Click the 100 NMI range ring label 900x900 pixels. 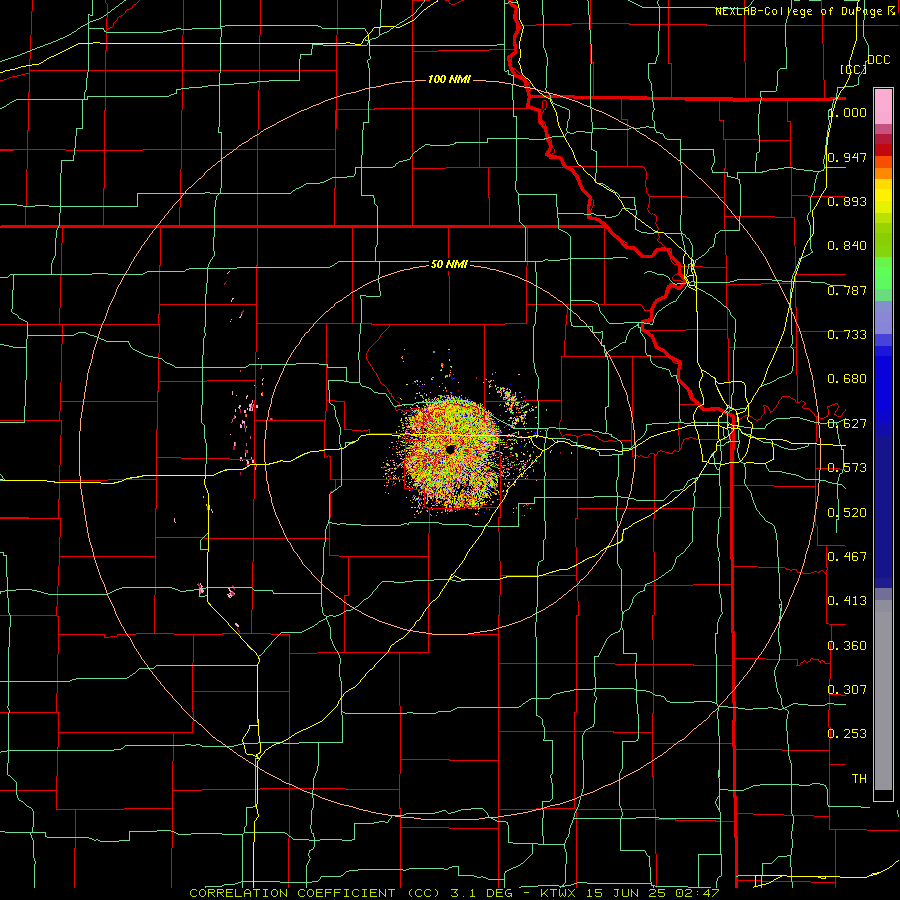(449, 79)
